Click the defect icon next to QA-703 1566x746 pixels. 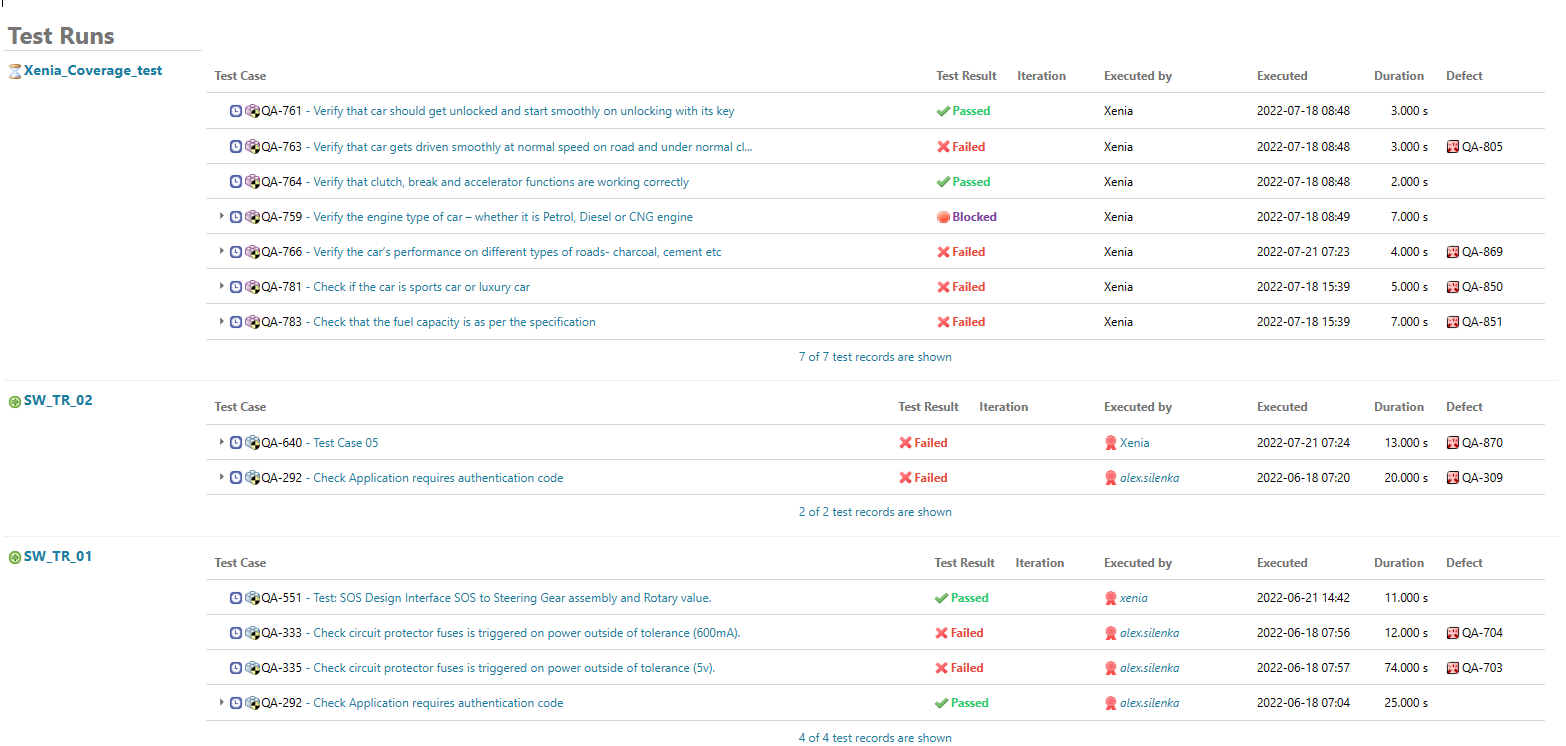[x=1453, y=668]
